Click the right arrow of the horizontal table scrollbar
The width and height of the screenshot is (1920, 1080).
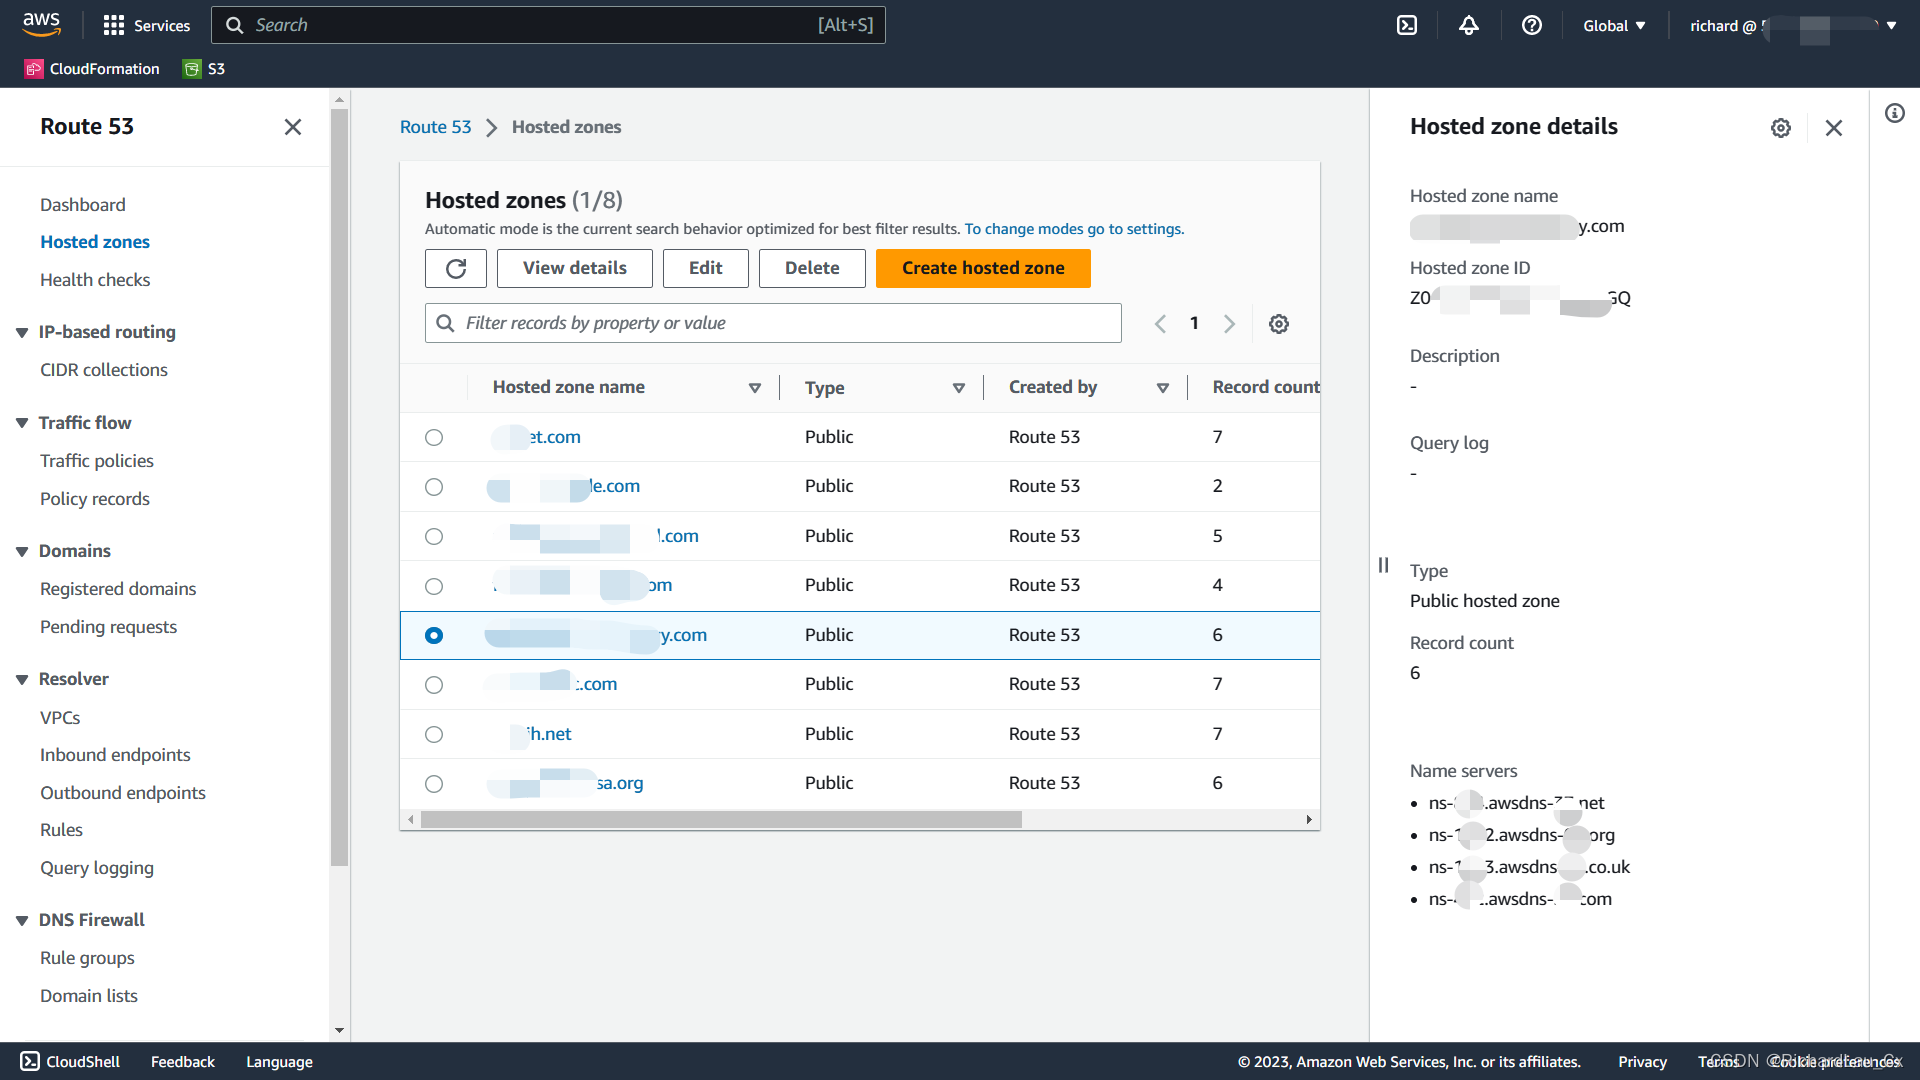(x=1309, y=820)
